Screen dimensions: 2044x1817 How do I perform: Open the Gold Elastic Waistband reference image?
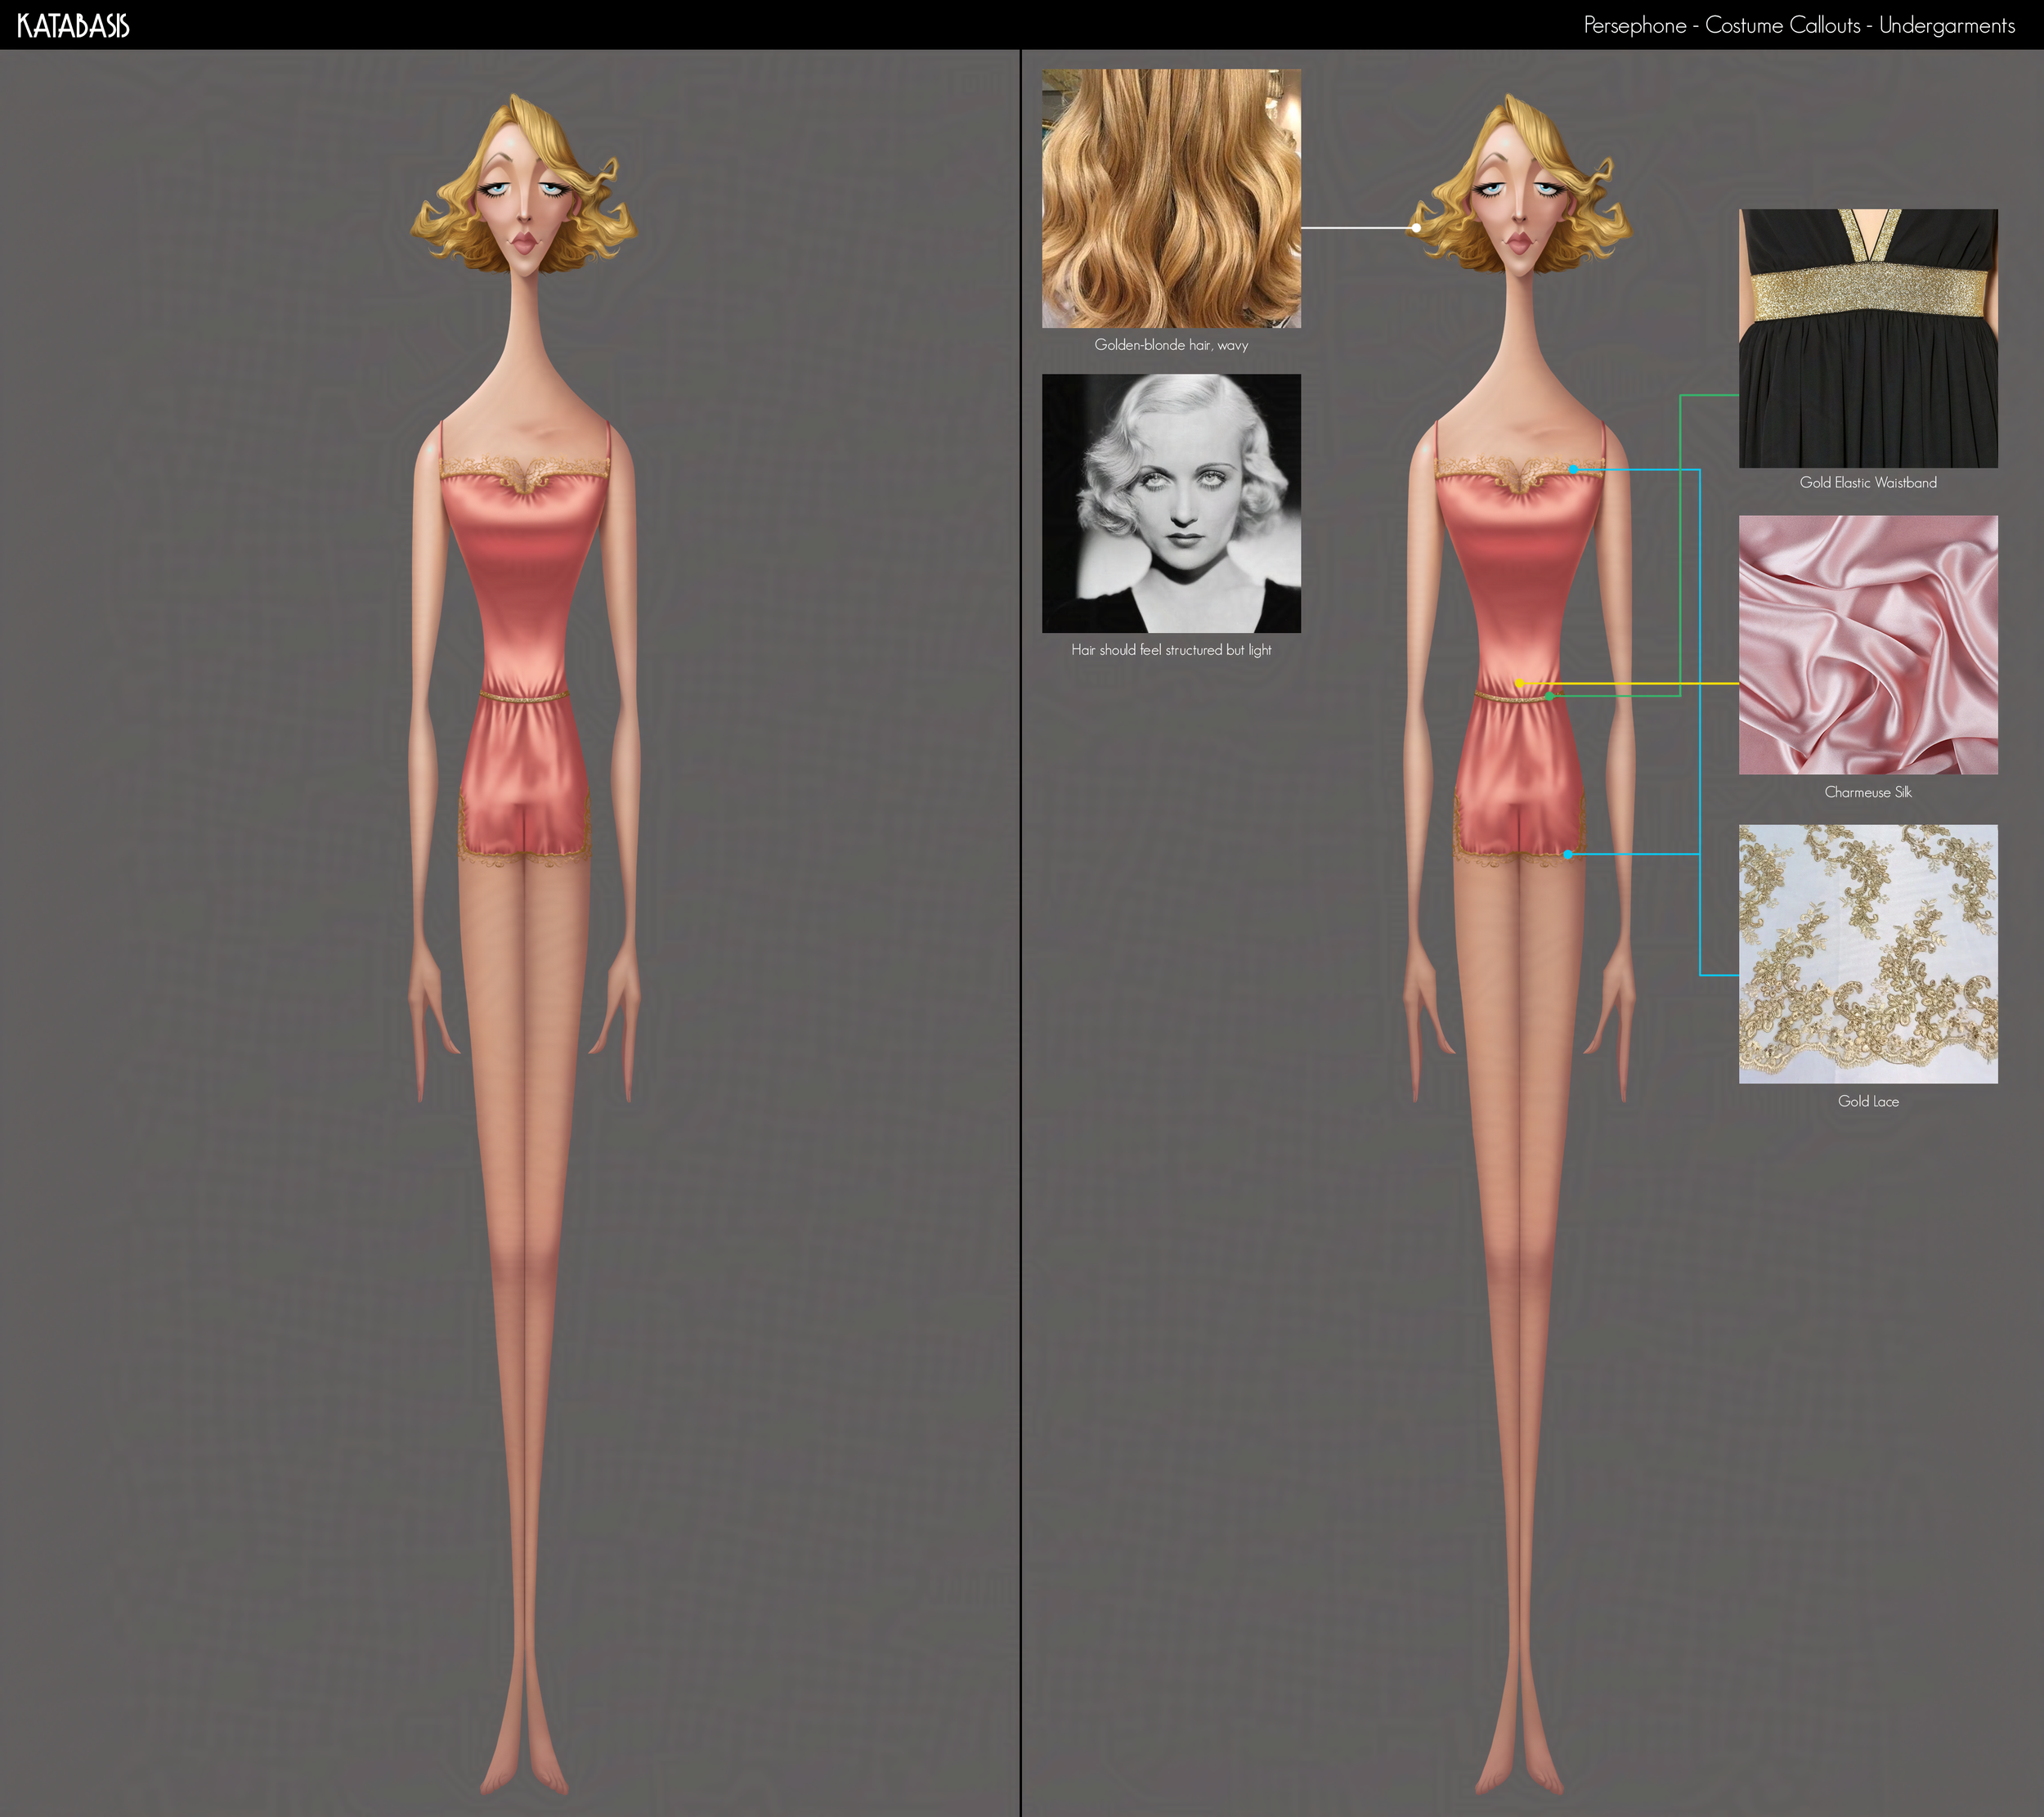tap(1868, 338)
